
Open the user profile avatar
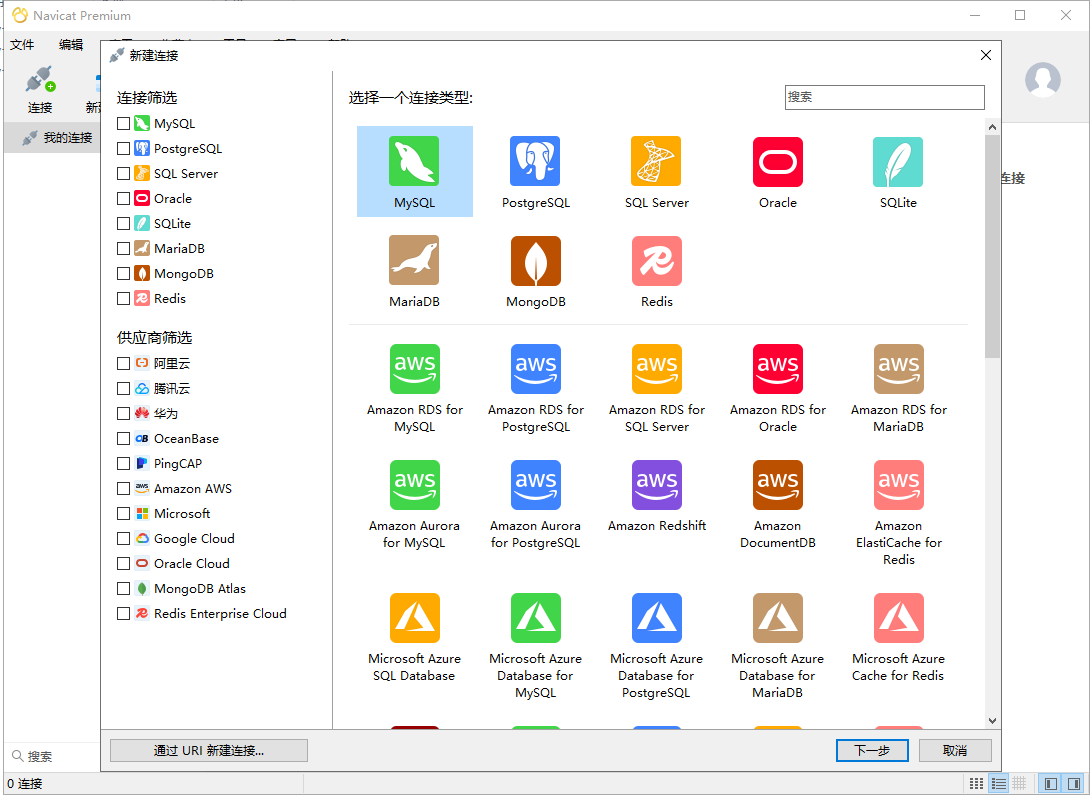click(1042, 79)
